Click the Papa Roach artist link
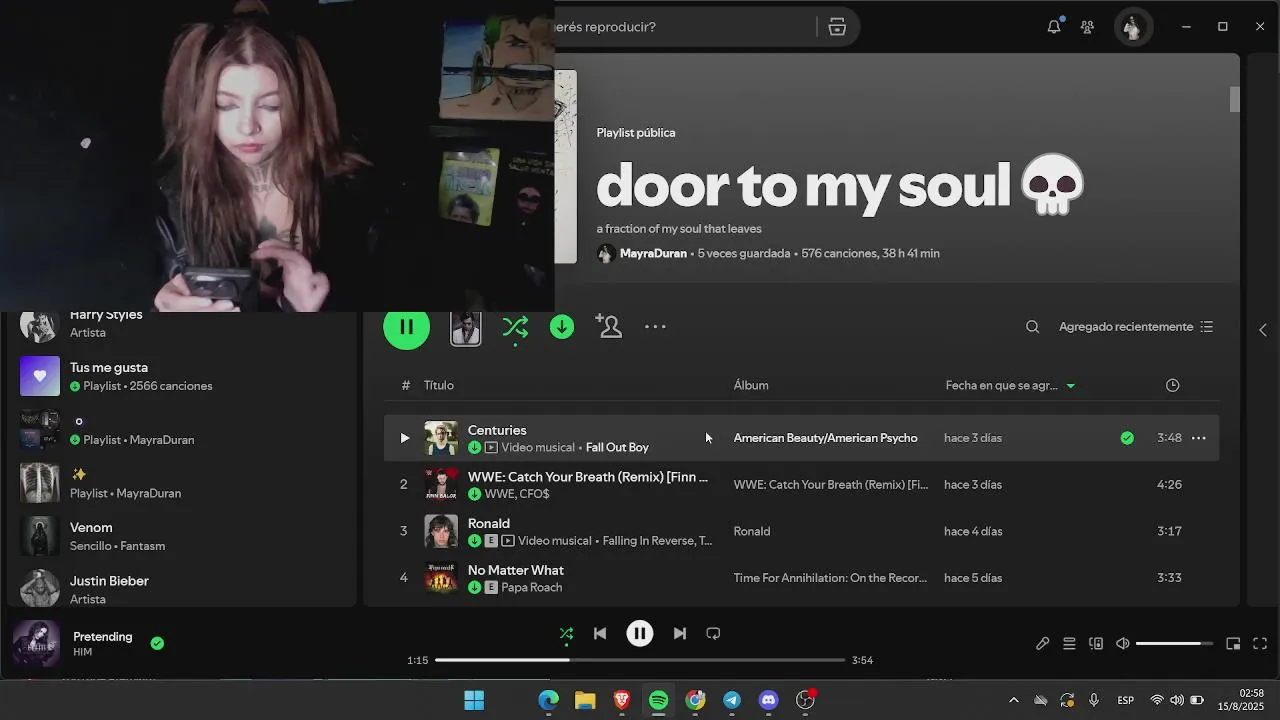The image size is (1280, 720). point(531,587)
